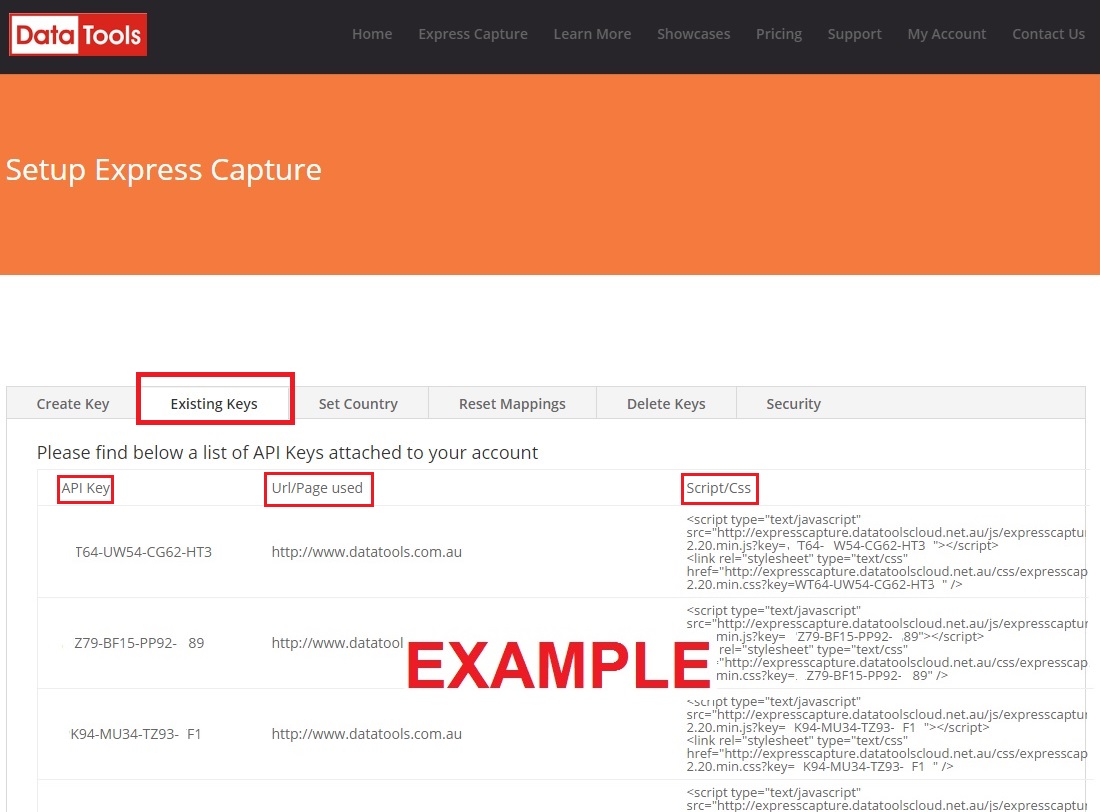
Task: Select API key ending CG62-HT3
Action: click(143, 552)
